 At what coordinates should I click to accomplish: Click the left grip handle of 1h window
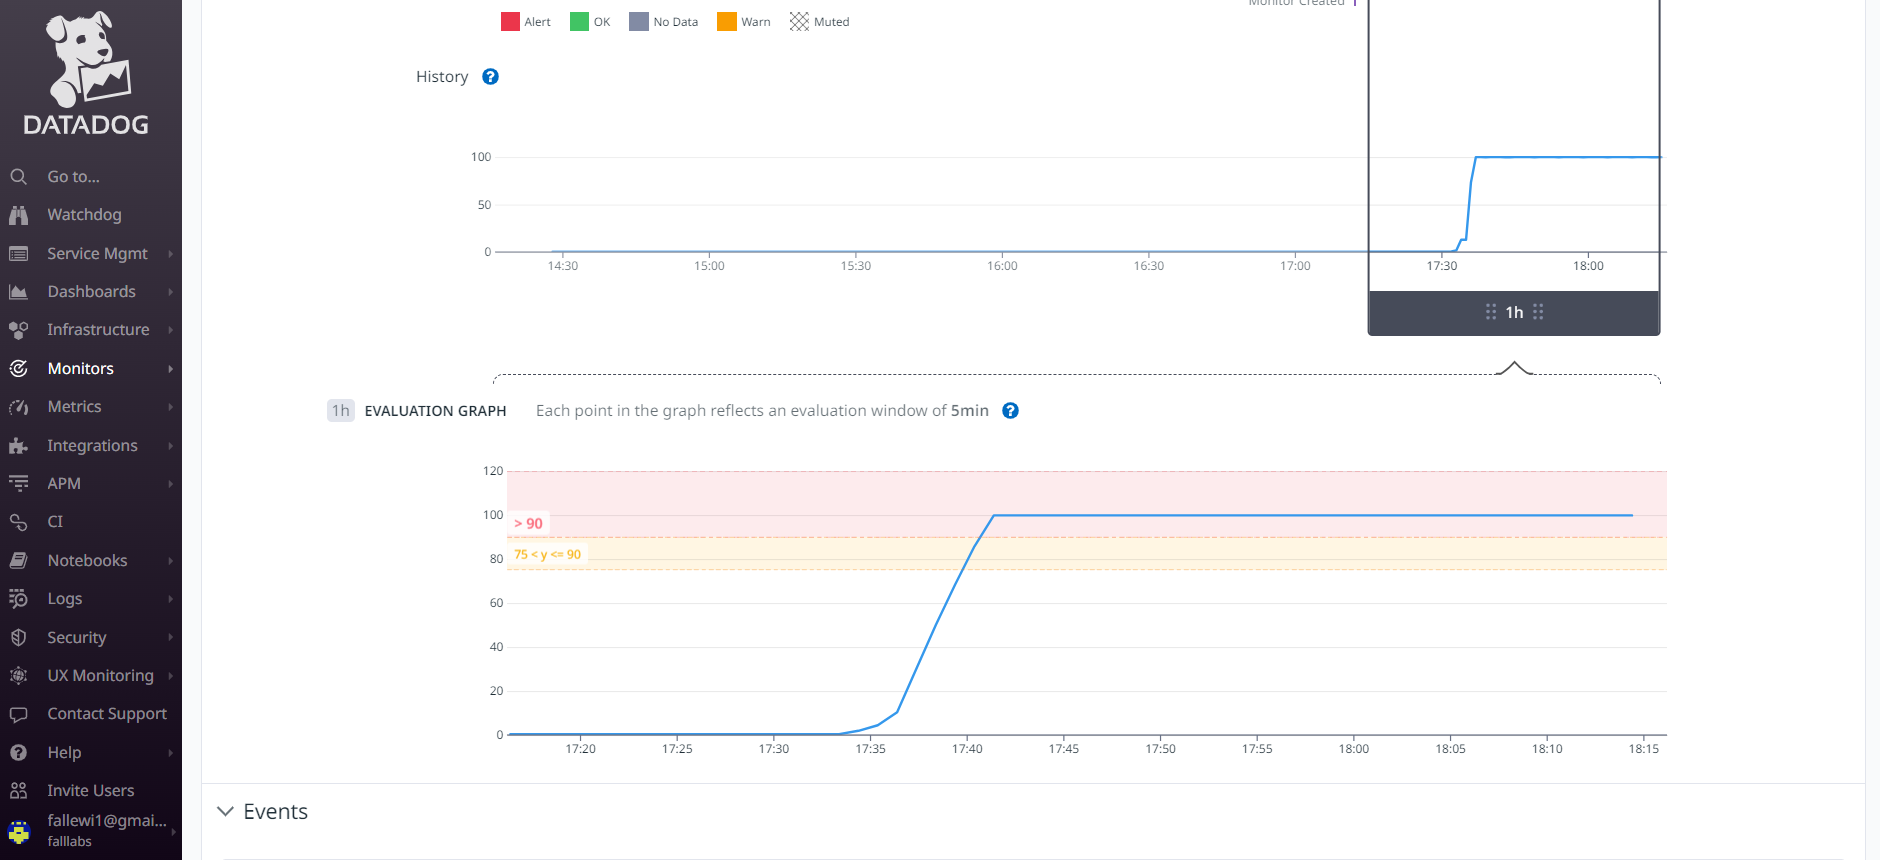click(x=1491, y=312)
